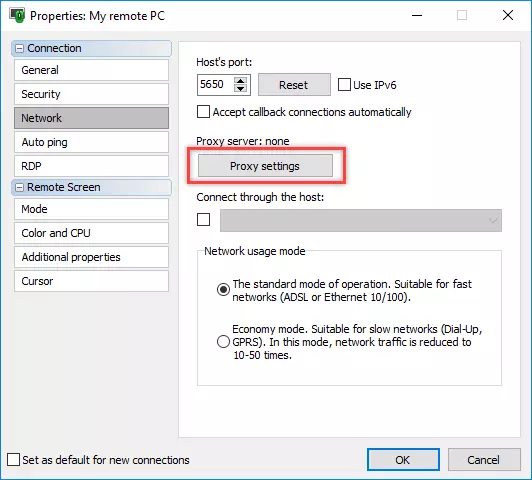
Task: Click the Proxy settings button
Action: [x=265, y=166]
